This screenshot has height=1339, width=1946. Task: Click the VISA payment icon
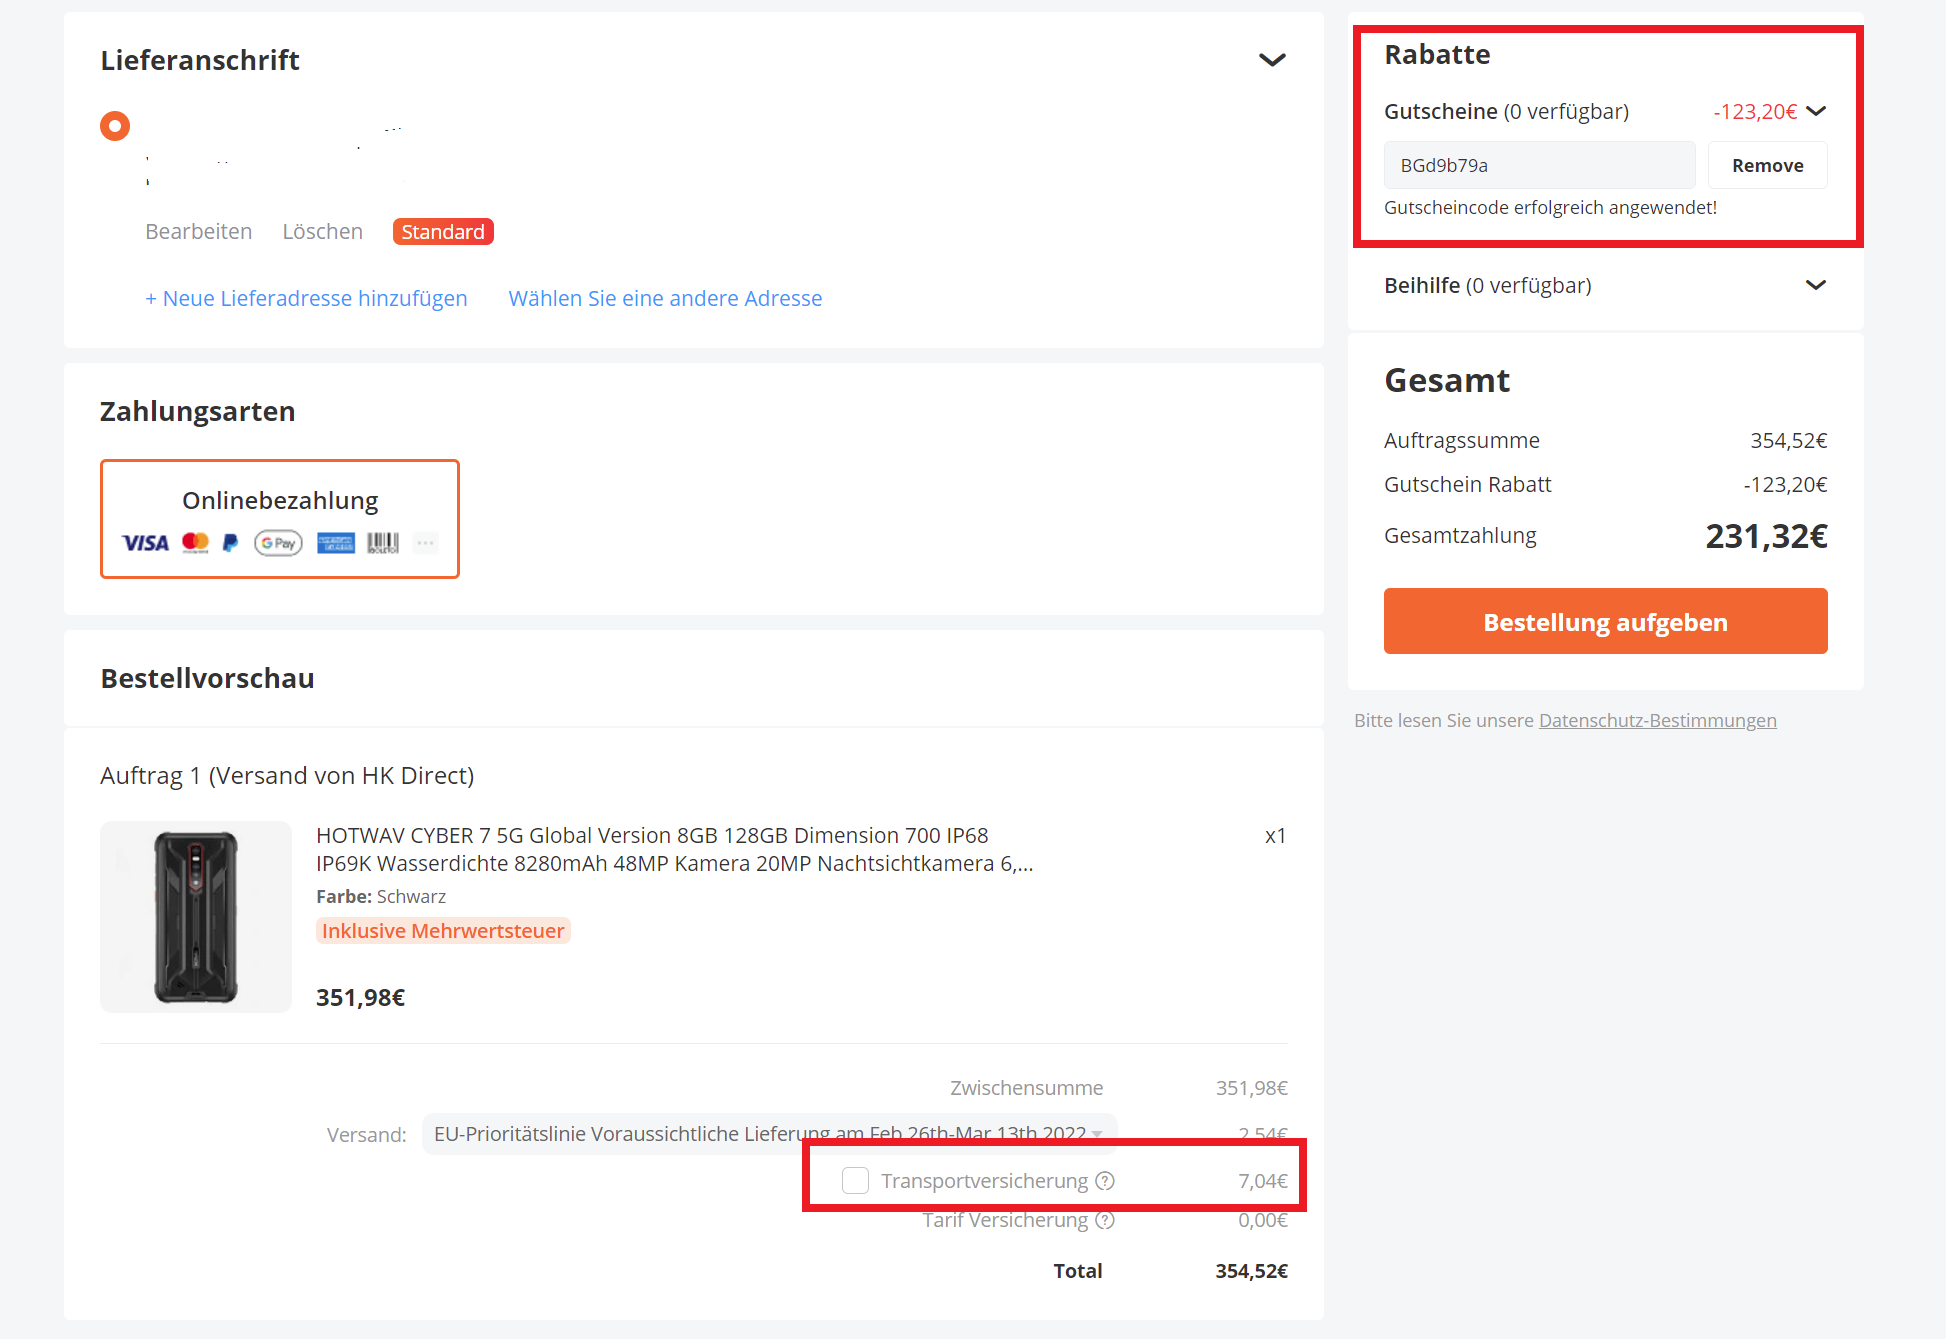145,543
